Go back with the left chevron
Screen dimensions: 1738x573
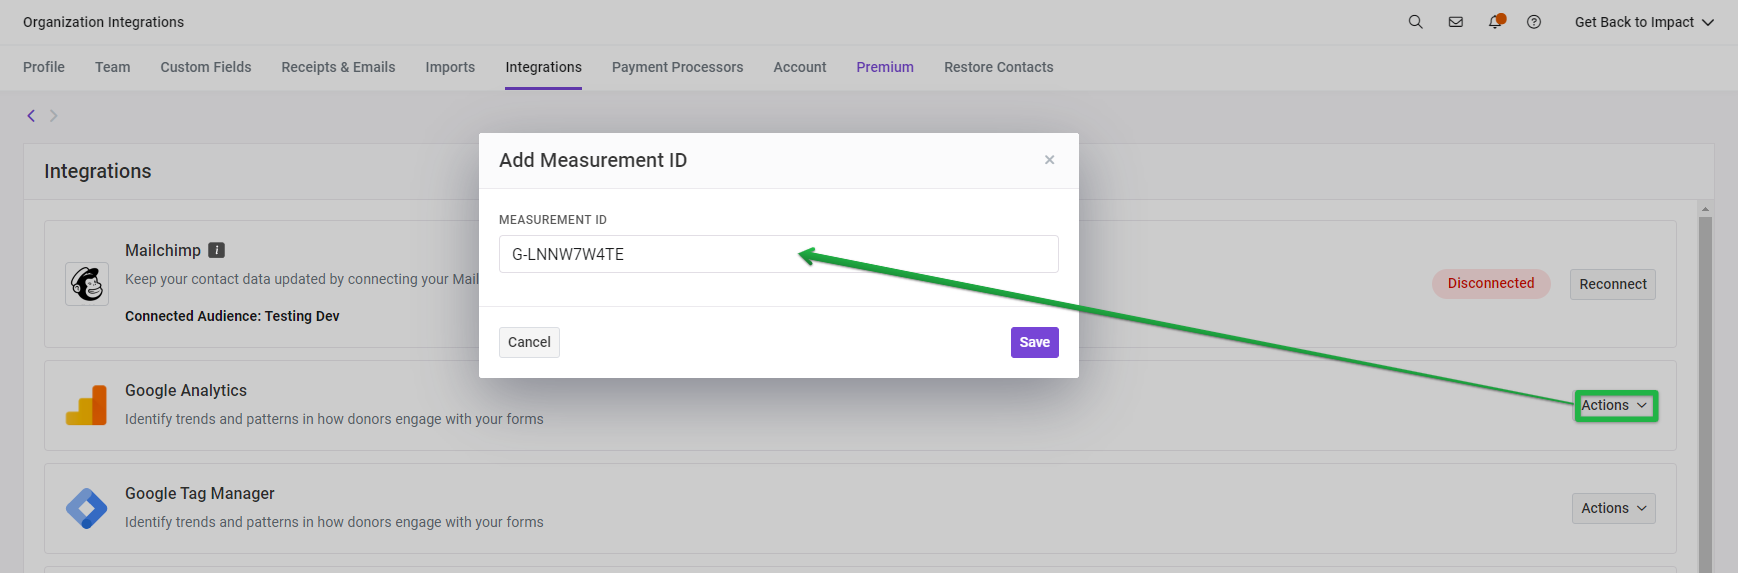pos(31,116)
